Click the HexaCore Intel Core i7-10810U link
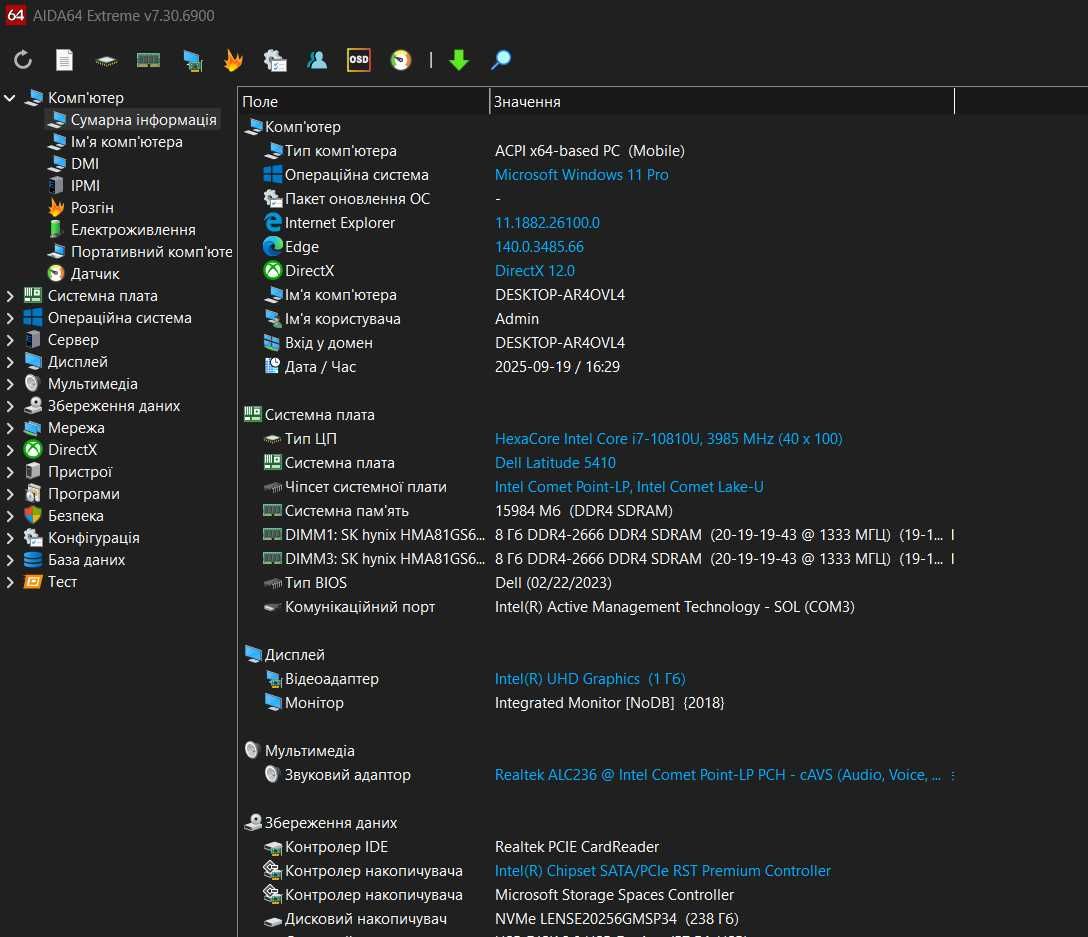This screenshot has width=1088, height=937. [668, 439]
